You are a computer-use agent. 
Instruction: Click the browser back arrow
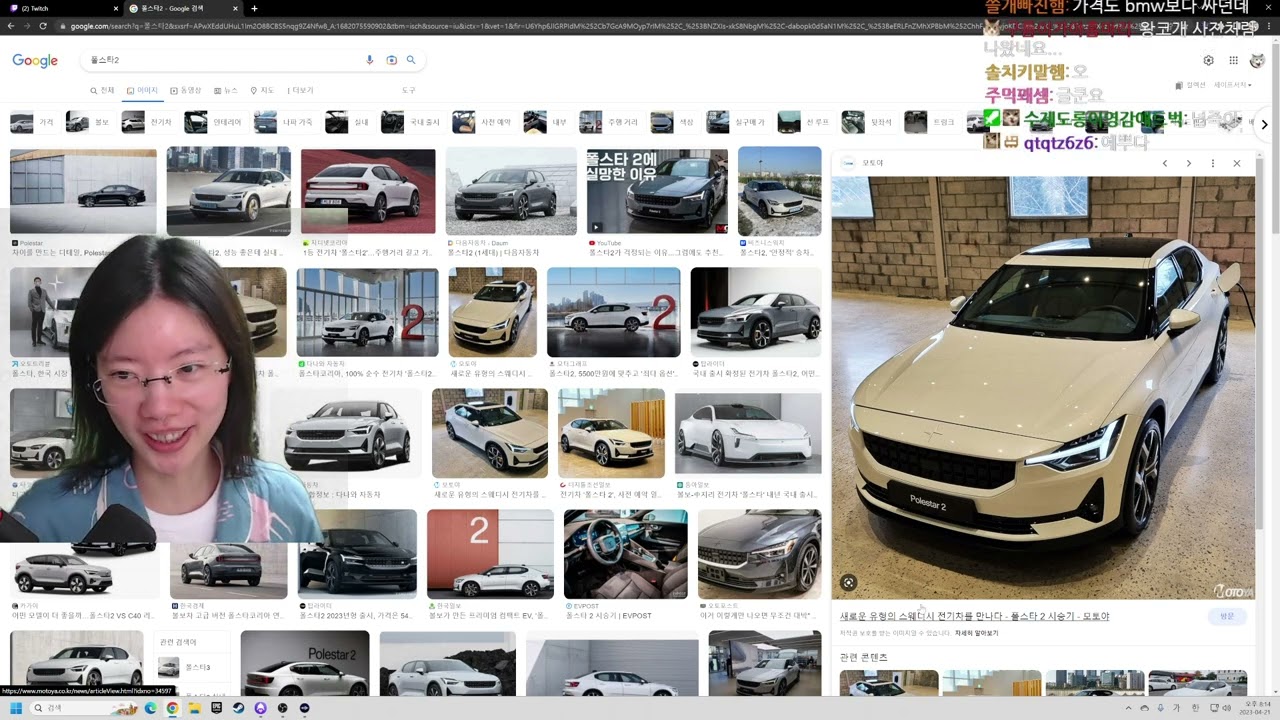[x=11, y=26]
